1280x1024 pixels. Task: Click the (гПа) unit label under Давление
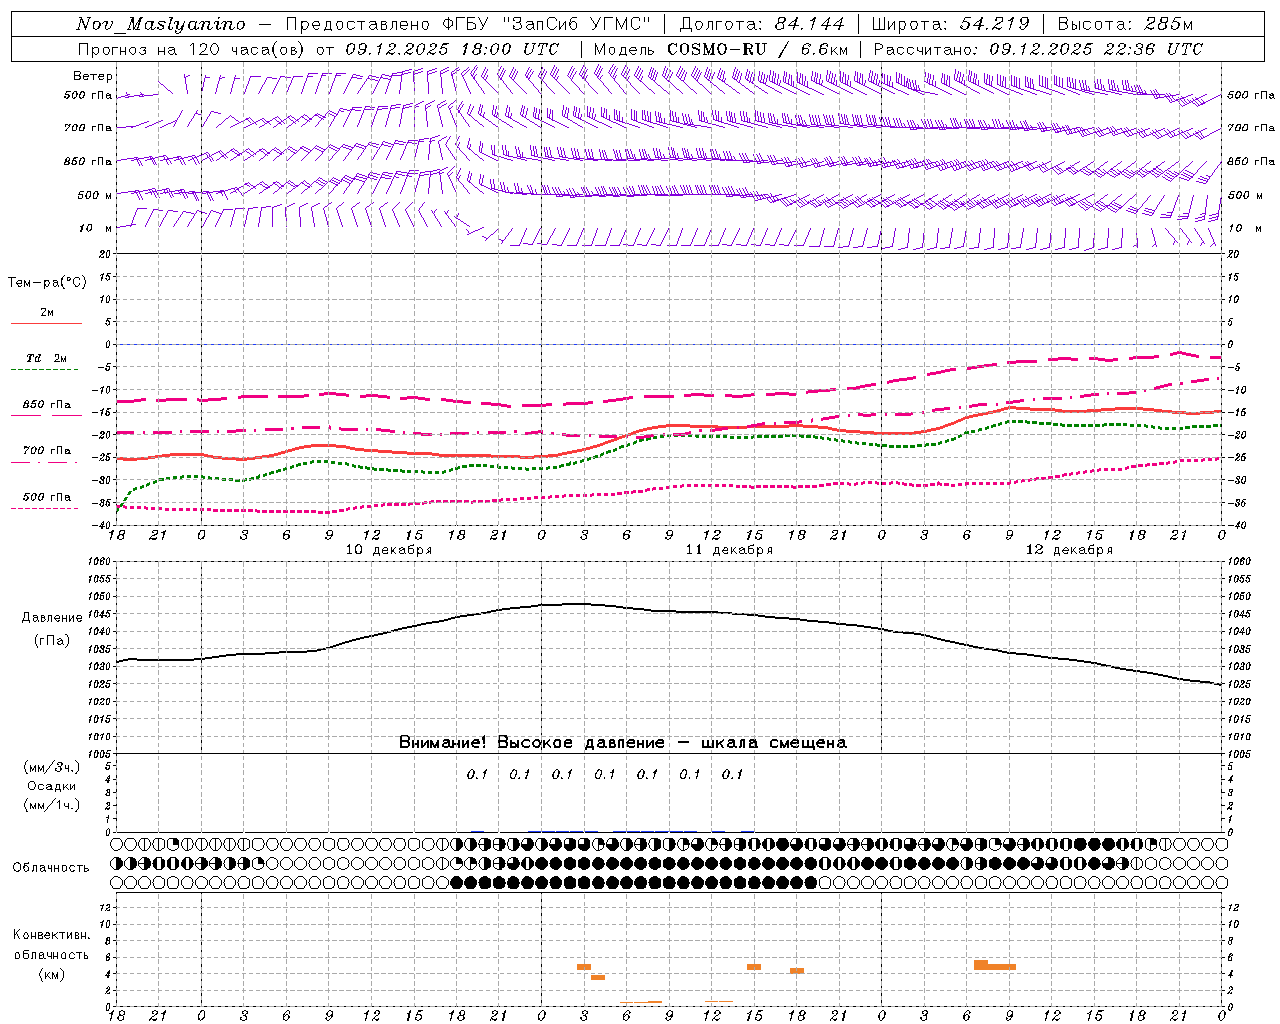click(x=52, y=640)
